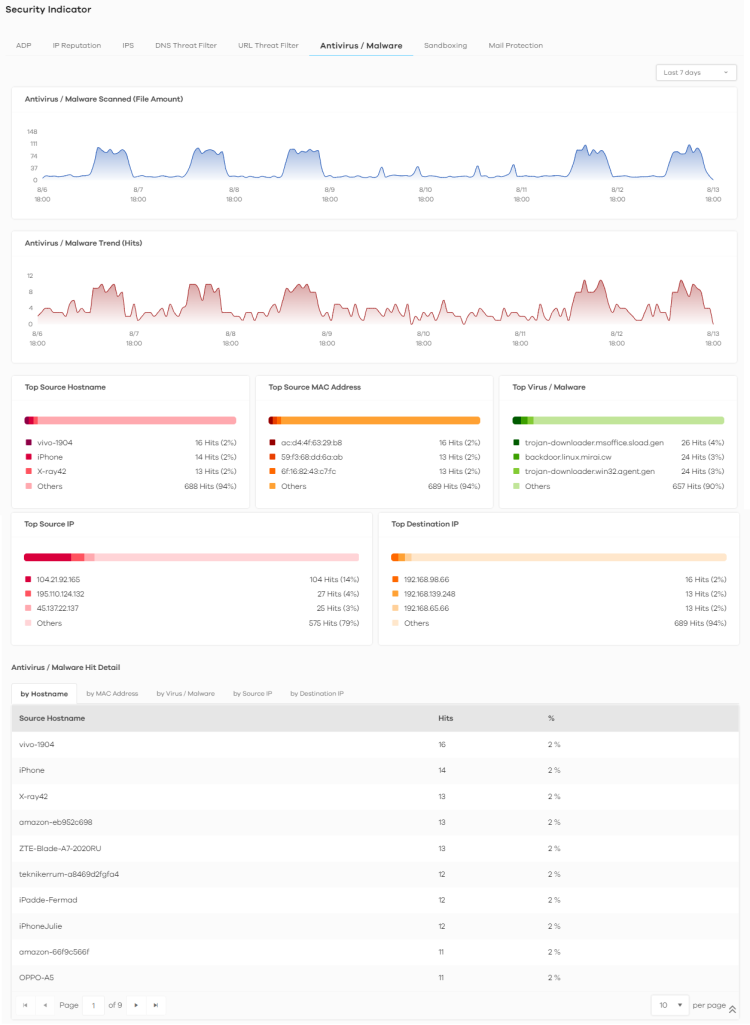The width and height of the screenshot is (750, 1025).
Task: Jump to the last results page
Action: [x=155, y=1005]
